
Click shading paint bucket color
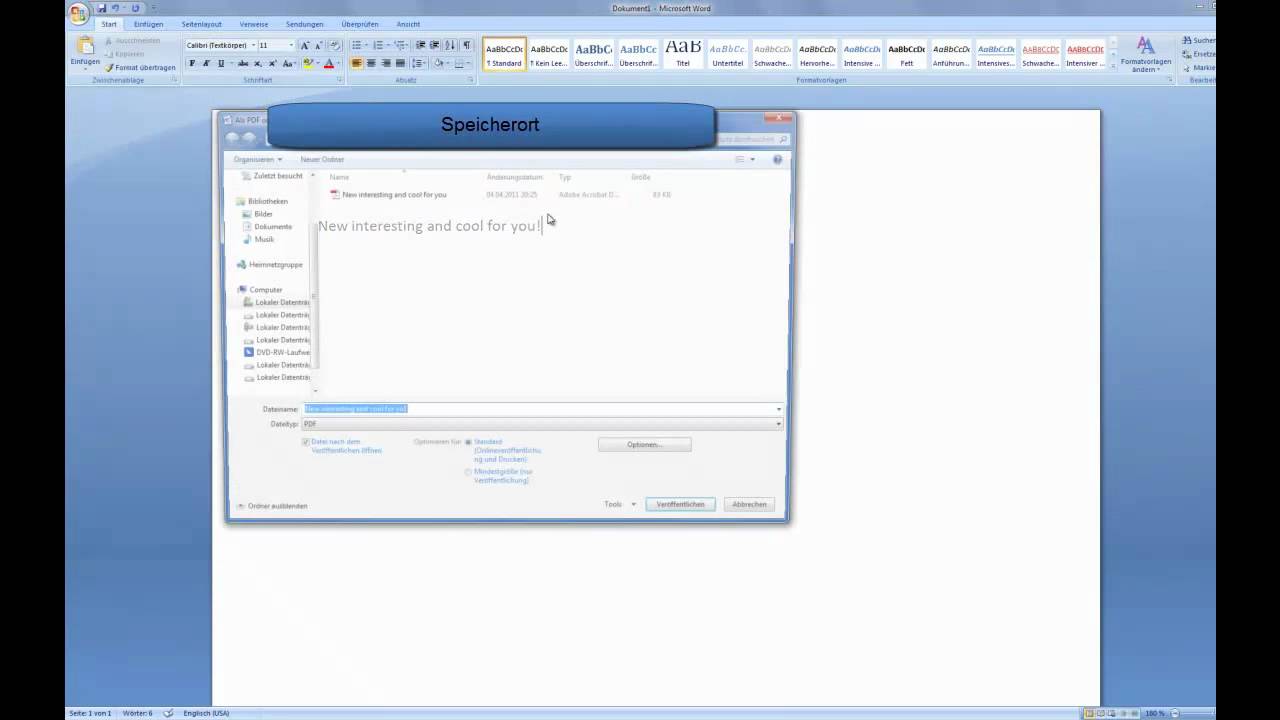point(441,63)
